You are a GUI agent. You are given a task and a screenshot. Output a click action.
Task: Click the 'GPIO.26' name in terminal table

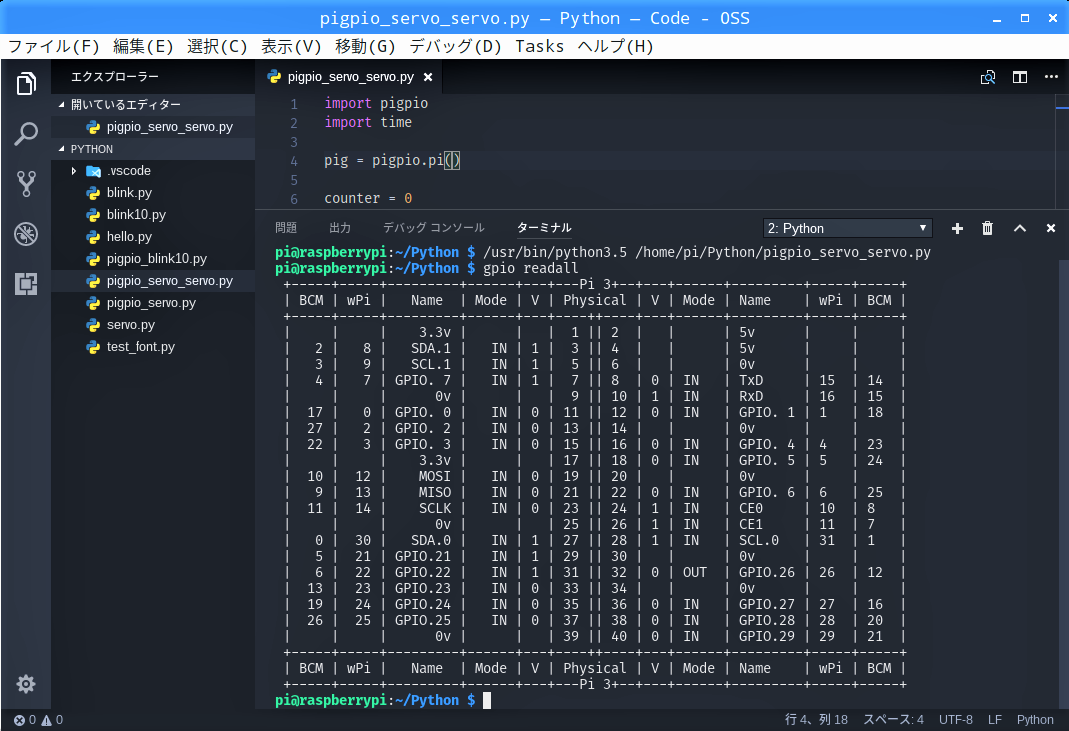[767, 572]
